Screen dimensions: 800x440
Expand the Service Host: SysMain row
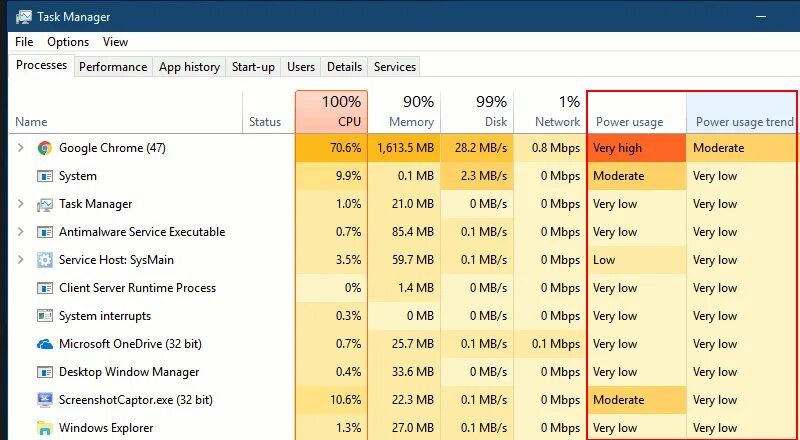click(x=20, y=260)
